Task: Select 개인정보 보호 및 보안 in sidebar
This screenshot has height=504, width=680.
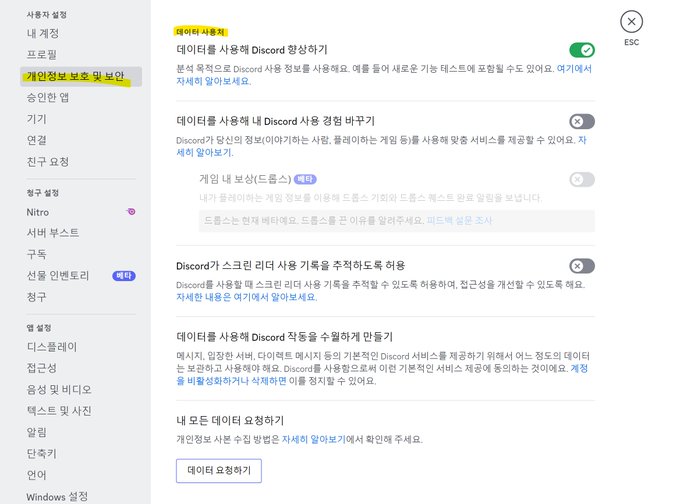Action: point(81,76)
